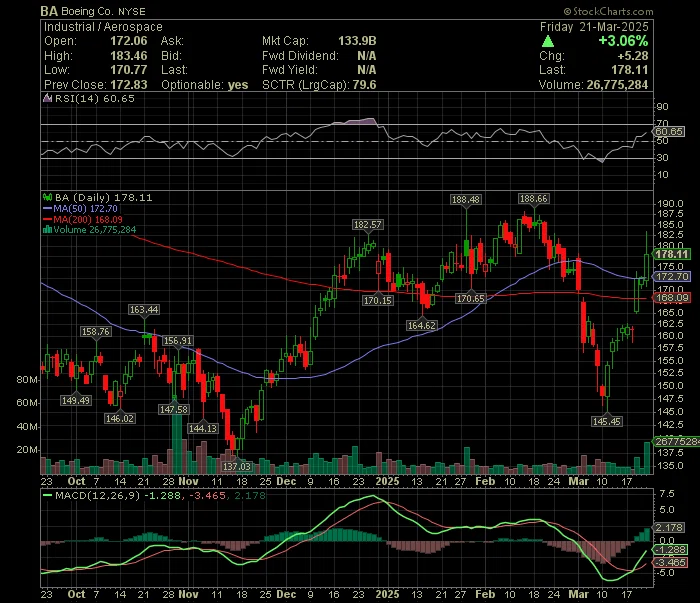Click the RSI indicator icon beside RSI(14)
Viewport: 700px width, 603px height.
(x=47, y=98)
